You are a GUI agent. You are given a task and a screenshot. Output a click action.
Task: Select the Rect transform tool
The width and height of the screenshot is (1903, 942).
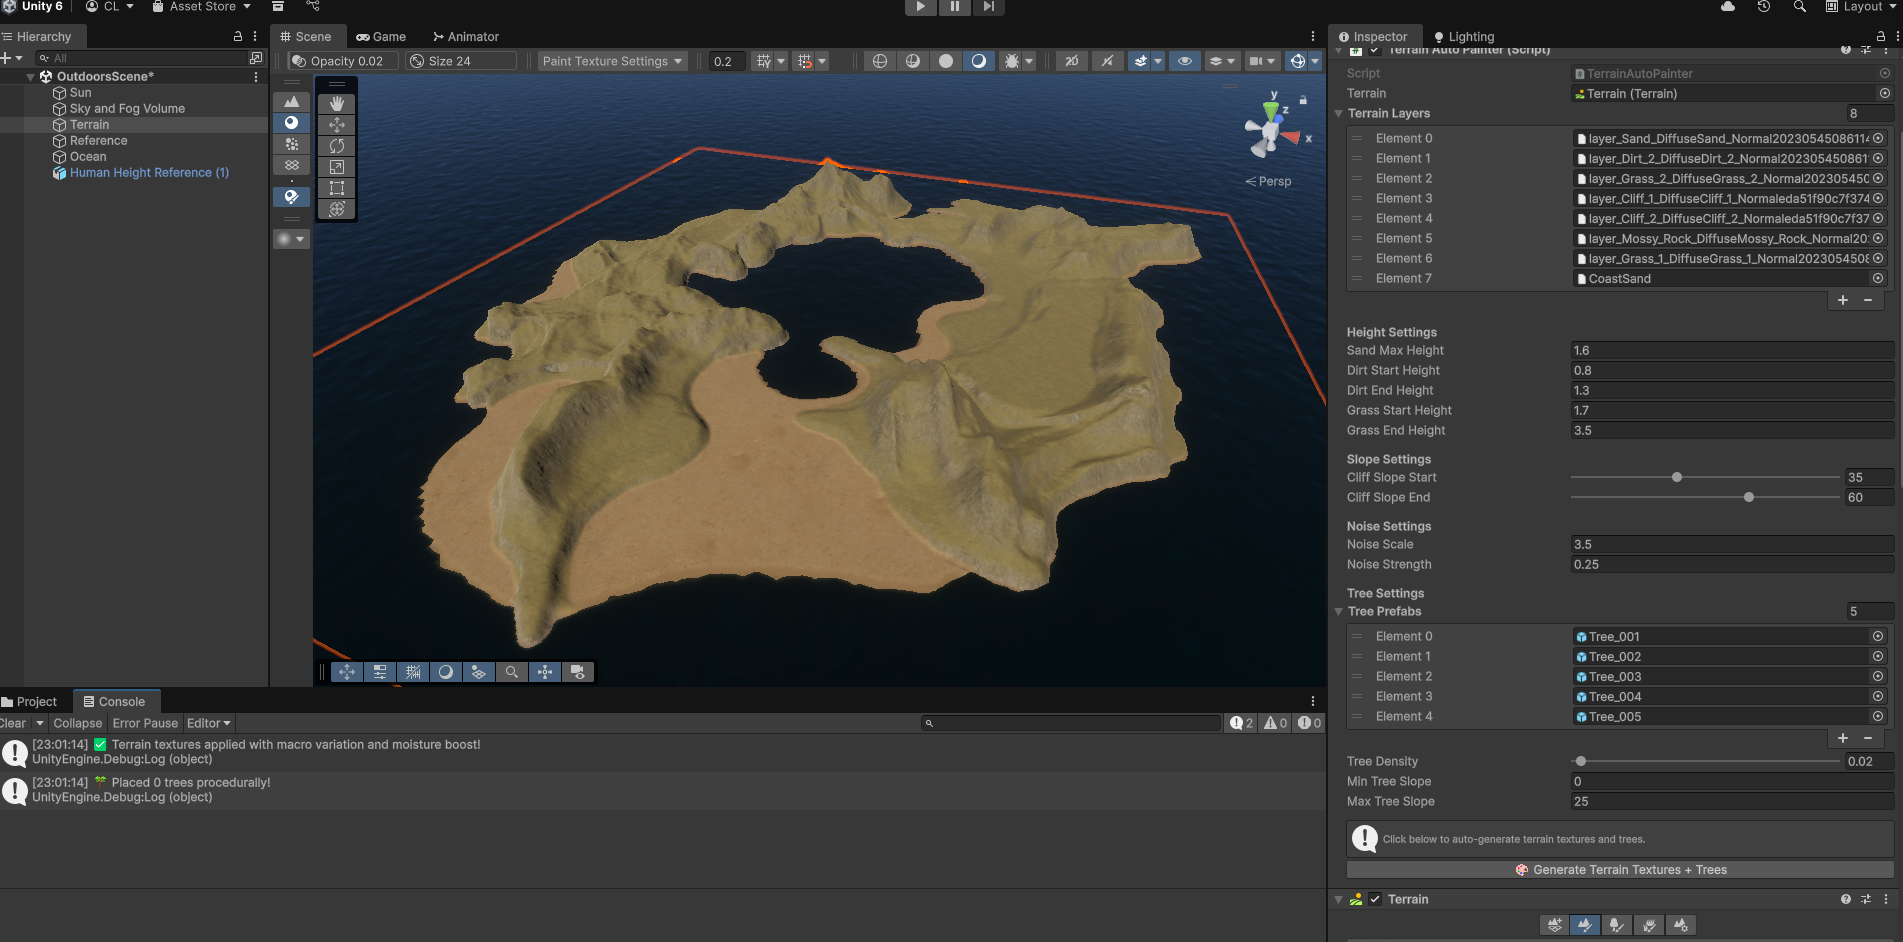(337, 188)
